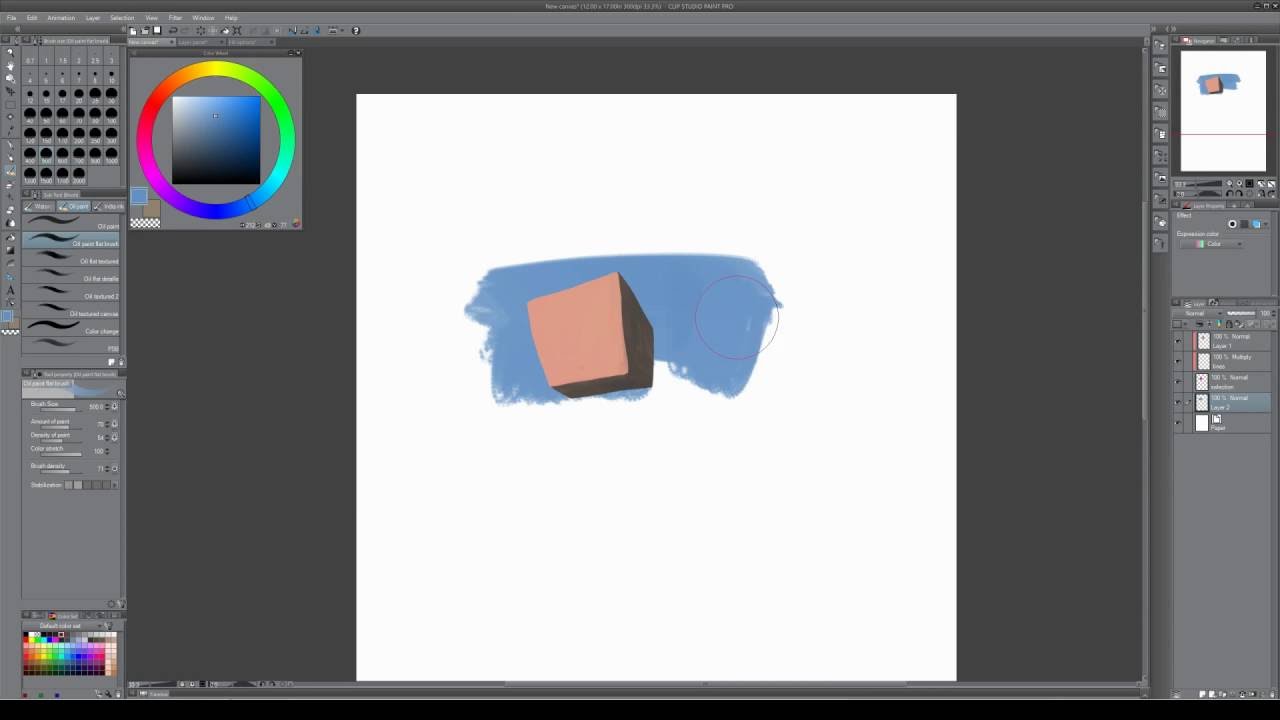Enable the transparent color checker swatch
The width and height of the screenshot is (1280, 720).
point(145,222)
